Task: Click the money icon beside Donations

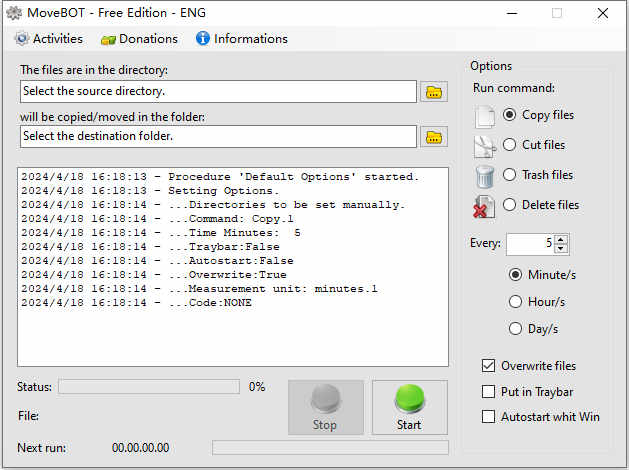Action: (108, 40)
